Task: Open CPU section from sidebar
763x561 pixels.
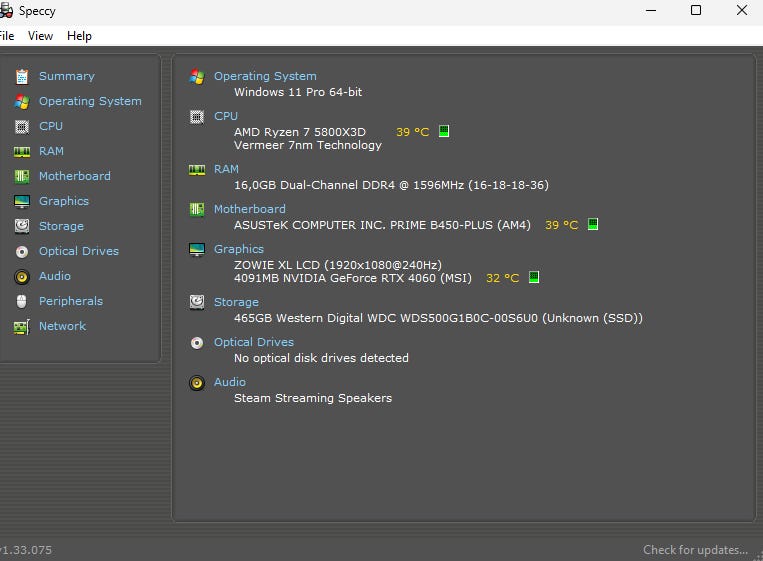Action: pyautogui.click(x=51, y=126)
